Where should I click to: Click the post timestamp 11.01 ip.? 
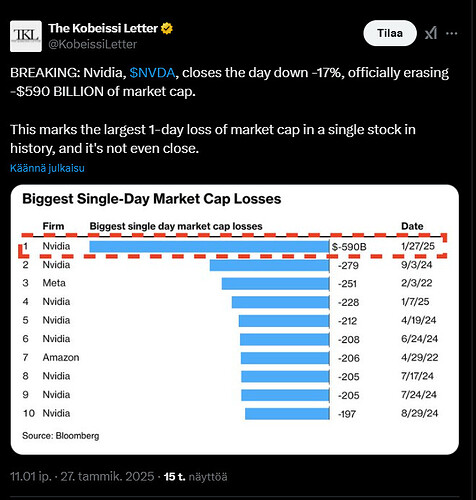pos(31,477)
